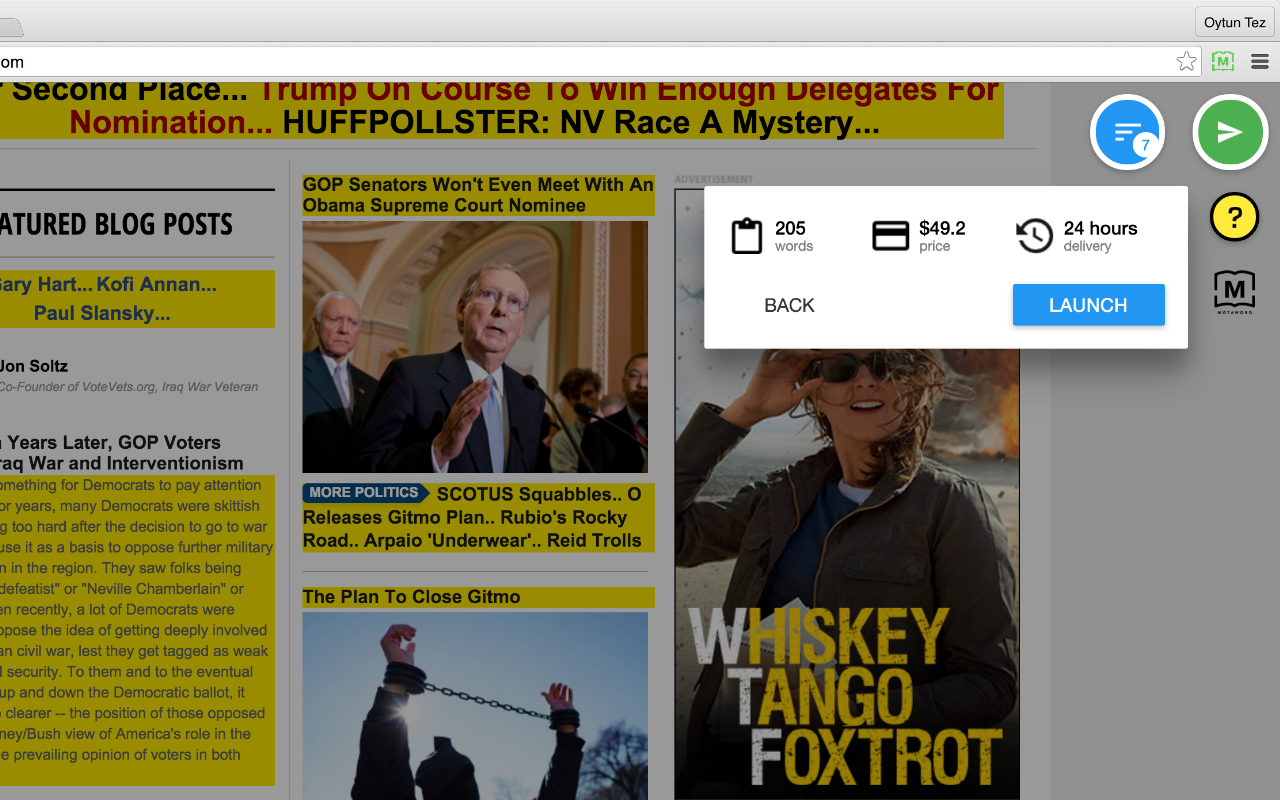This screenshot has height=800, width=1280.
Task: Open The Plan To Close Gitmo headline
Action: click(x=411, y=597)
